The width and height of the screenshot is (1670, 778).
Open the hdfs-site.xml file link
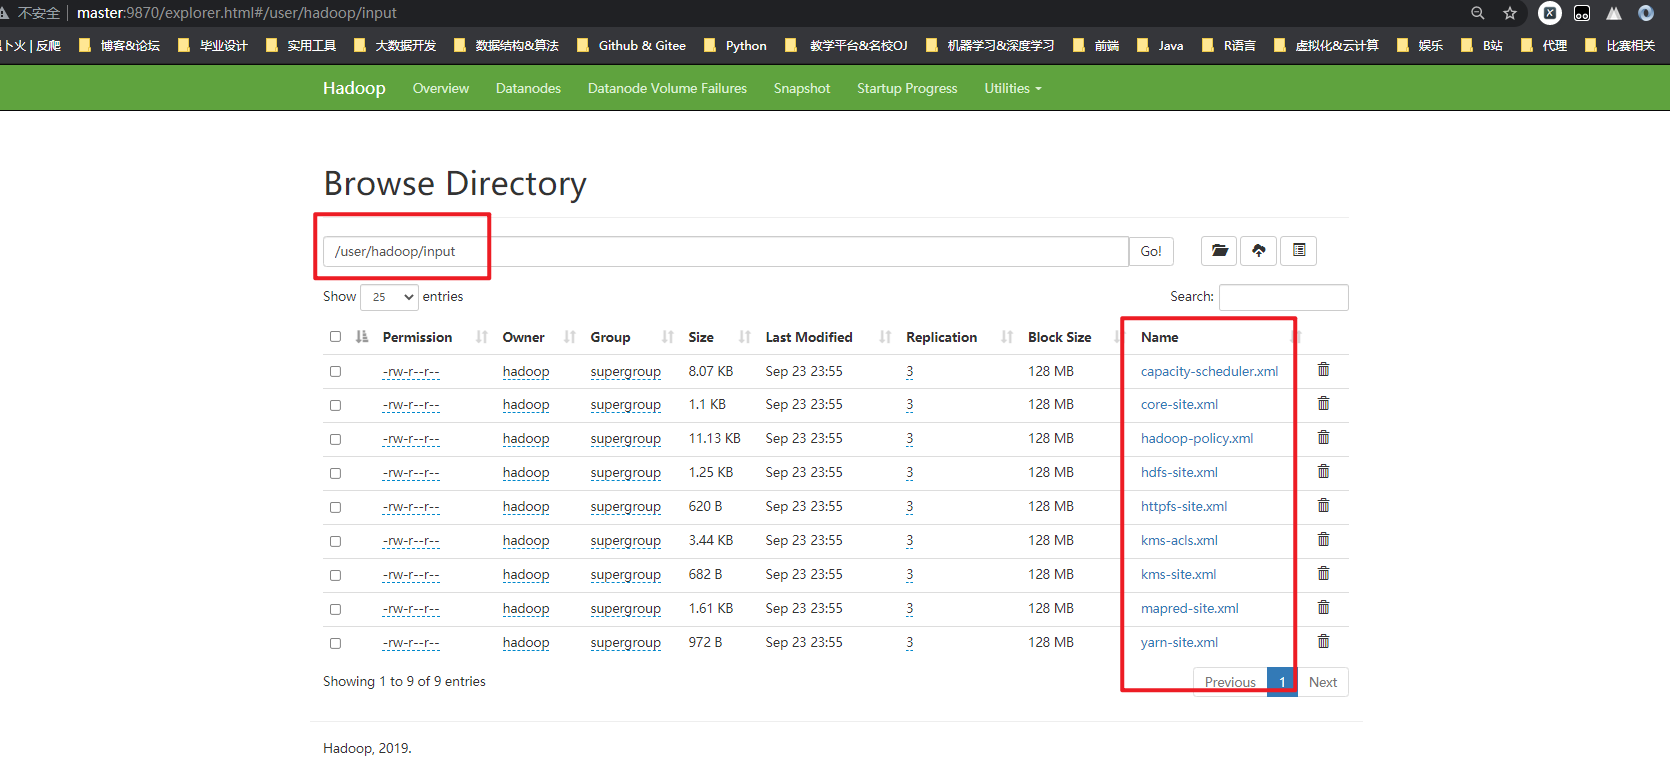click(1179, 473)
